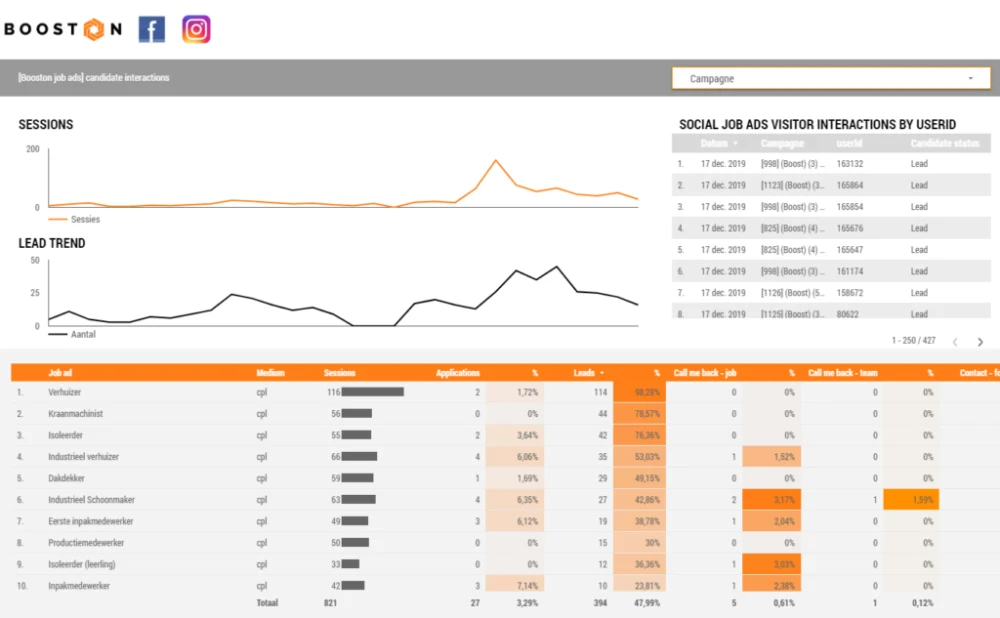Go to next page of userid table
The width and height of the screenshot is (1000, 618).
click(x=980, y=341)
